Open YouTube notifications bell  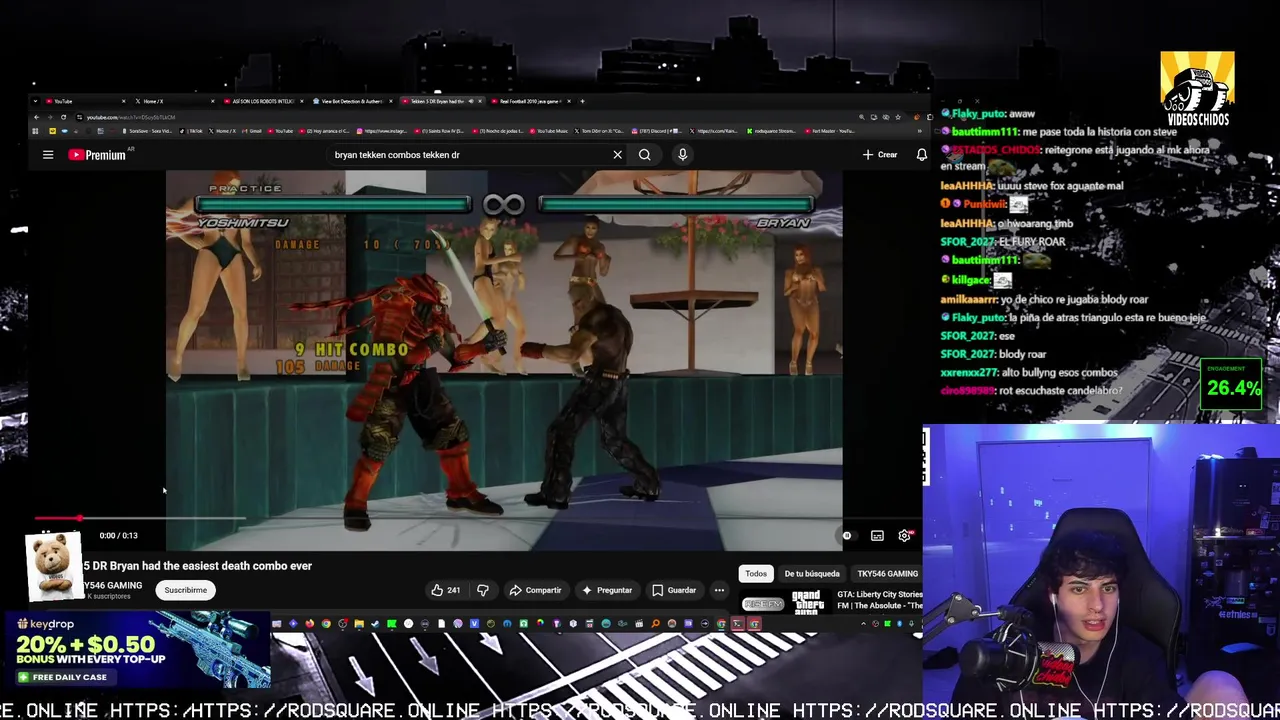(921, 155)
